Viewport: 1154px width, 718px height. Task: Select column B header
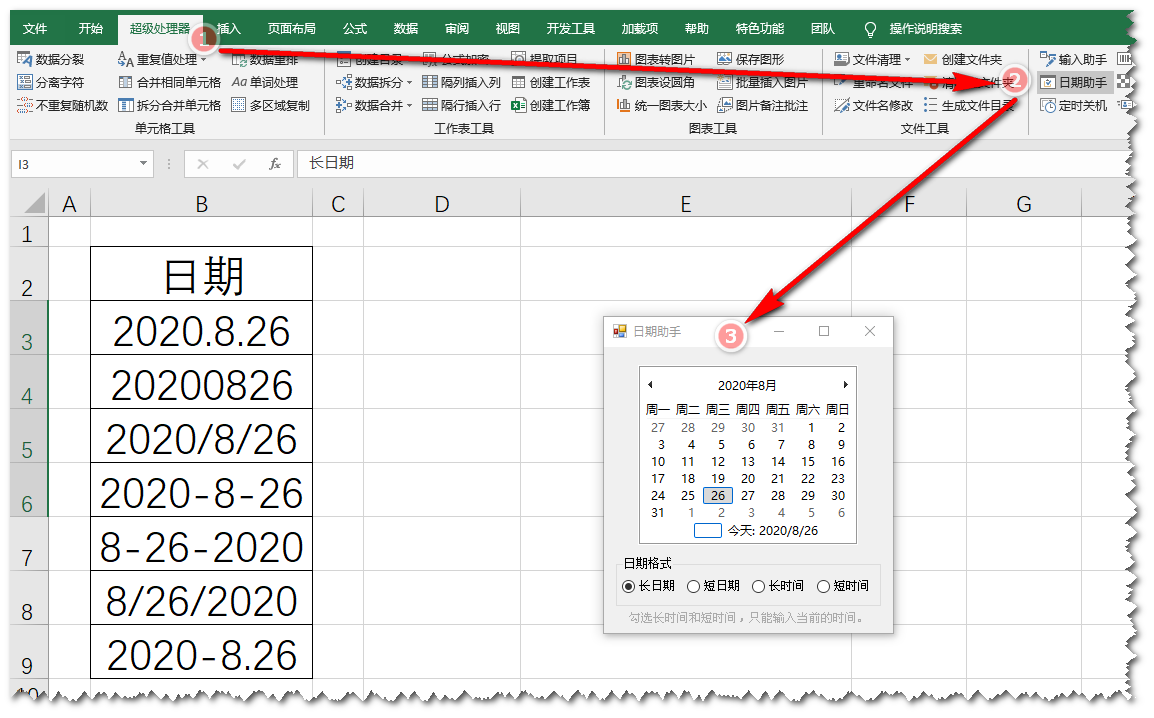(x=202, y=204)
